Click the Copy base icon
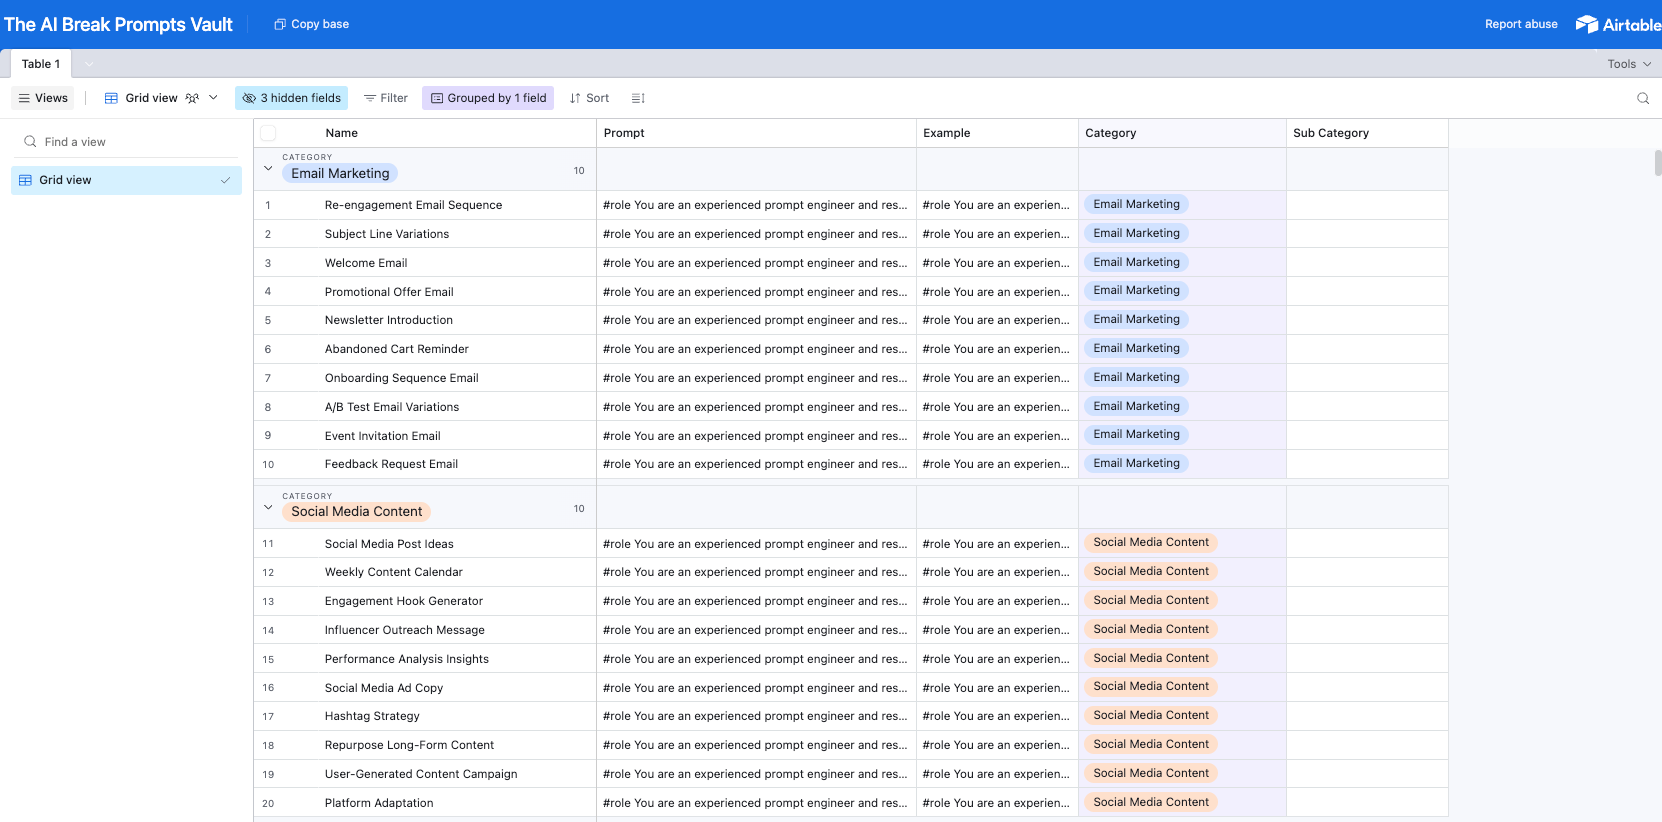This screenshot has width=1662, height=822. click(x=280, y=24)
